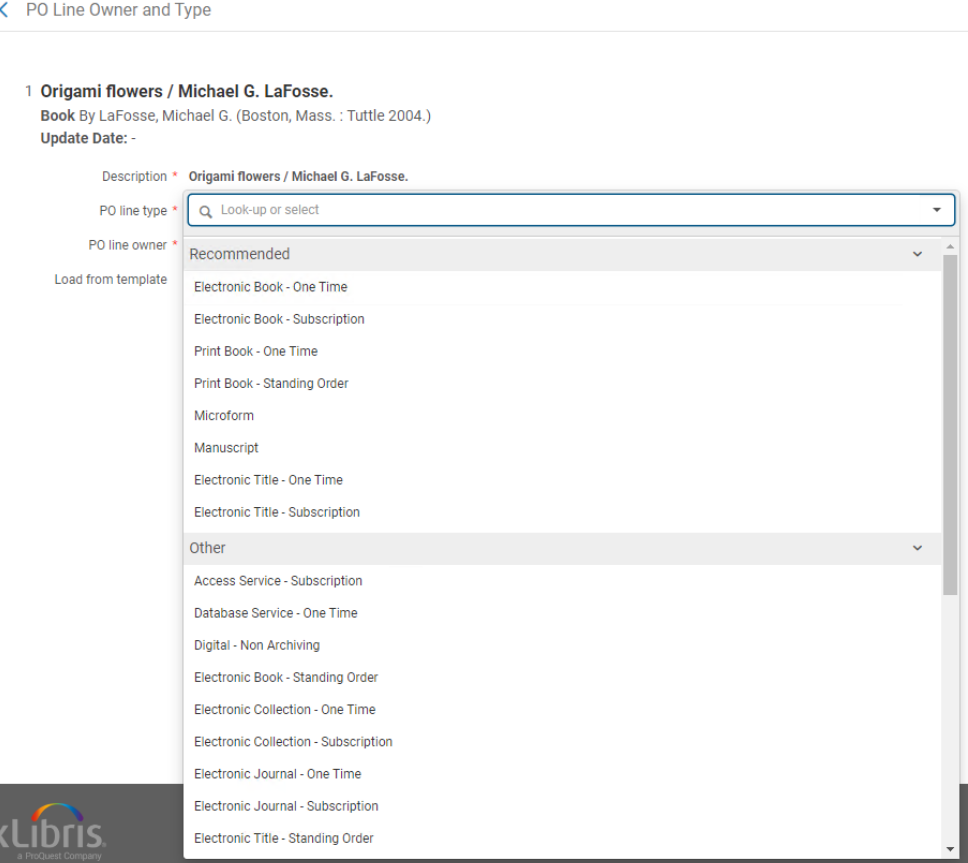Choose Electronic Journal - One Time
Screen dimensions: 968x863
562,773
